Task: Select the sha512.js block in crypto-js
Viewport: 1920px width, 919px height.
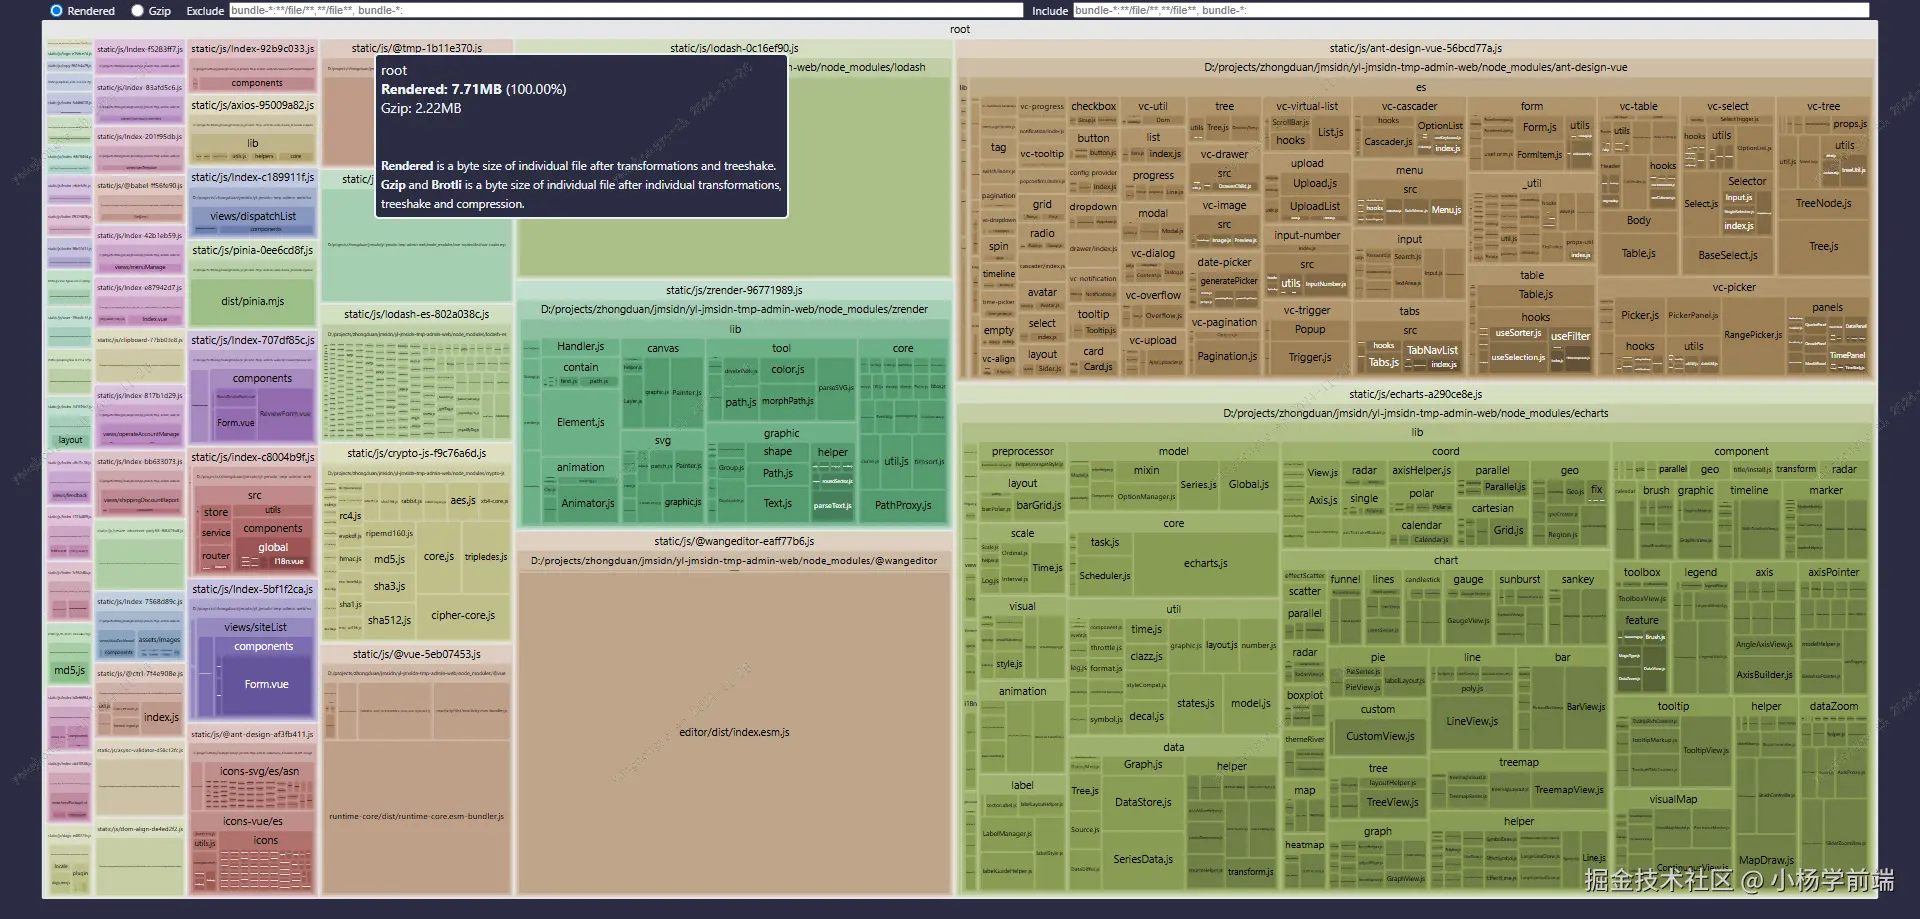Action: click(x=389, y=620)
